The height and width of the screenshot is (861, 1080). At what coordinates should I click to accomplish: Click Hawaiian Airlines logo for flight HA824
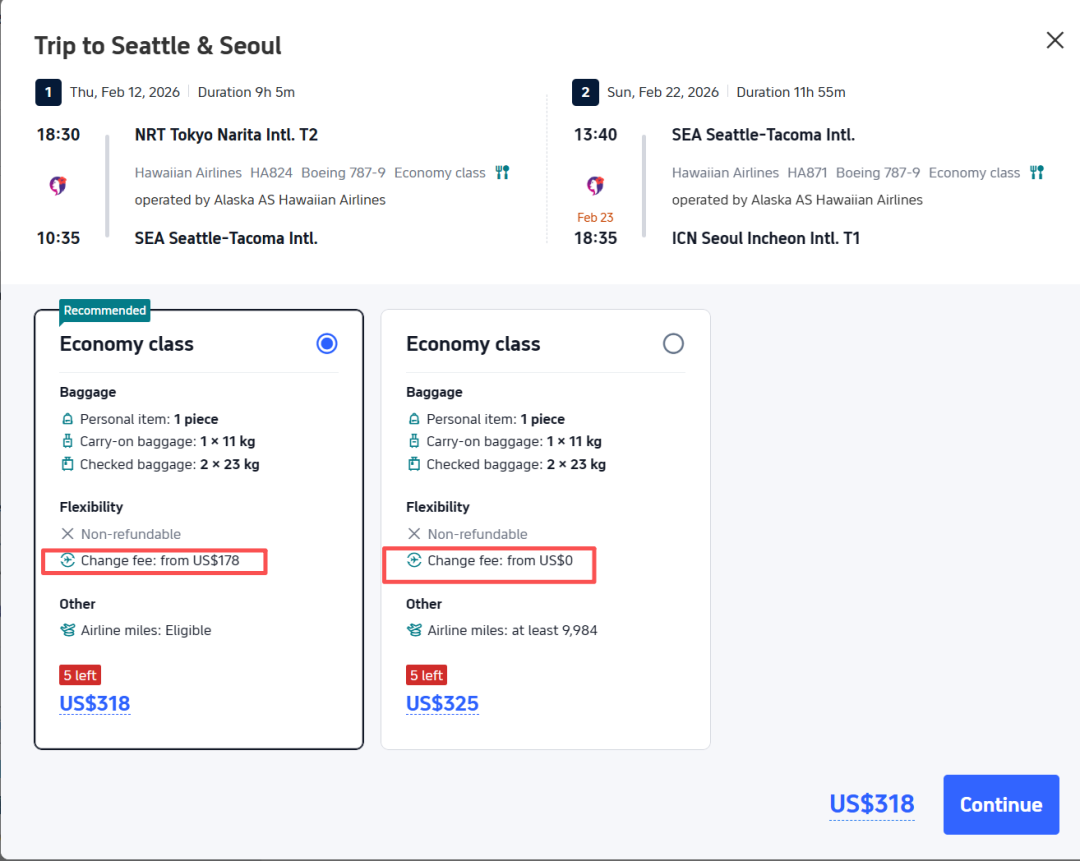pos(58,186)
